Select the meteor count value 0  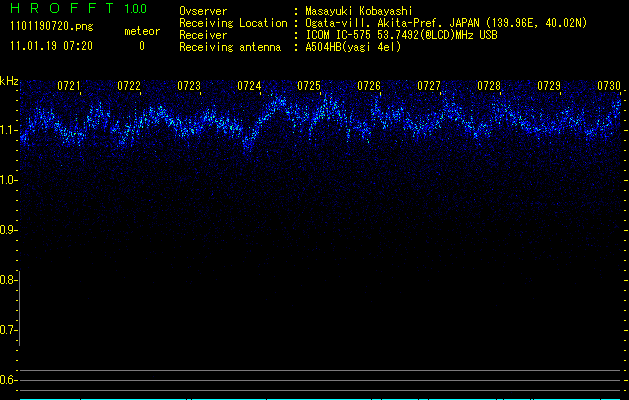tap(141, 45)
